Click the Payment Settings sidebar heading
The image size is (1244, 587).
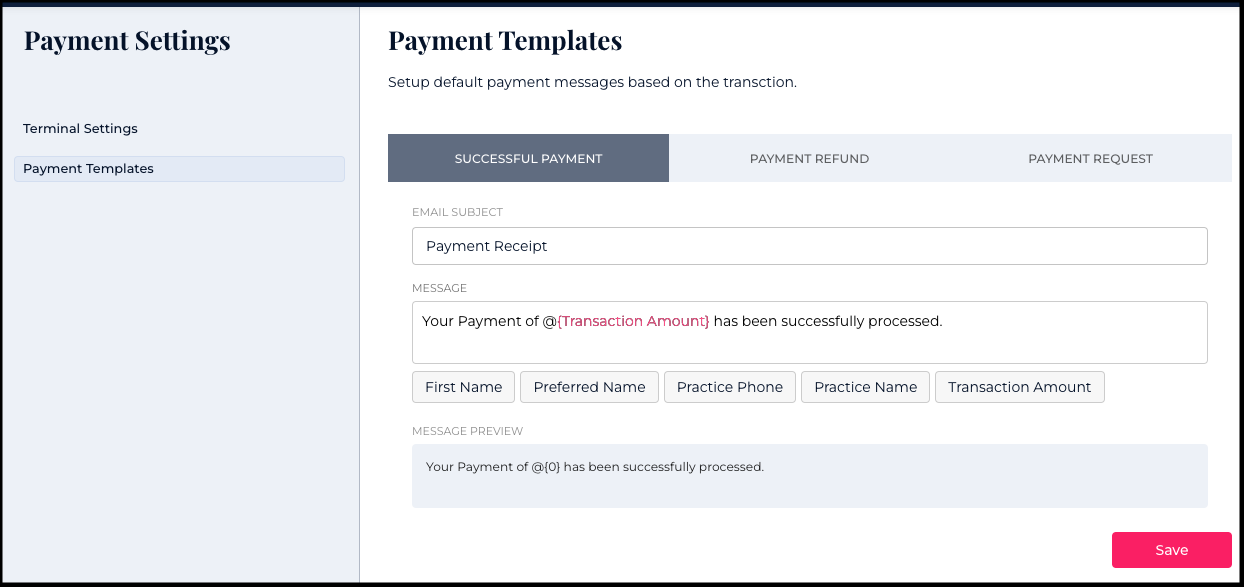(x=127, y=41)
